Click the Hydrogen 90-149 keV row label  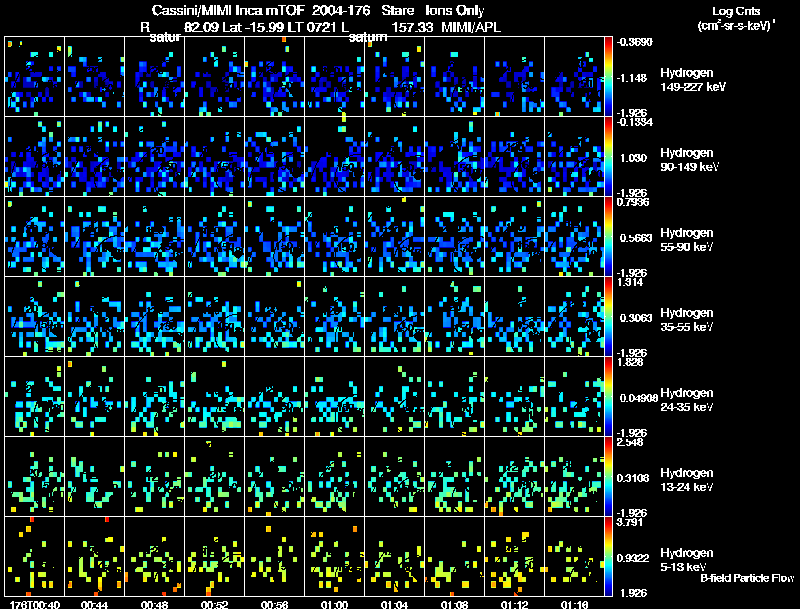click(x=689, y=160)
